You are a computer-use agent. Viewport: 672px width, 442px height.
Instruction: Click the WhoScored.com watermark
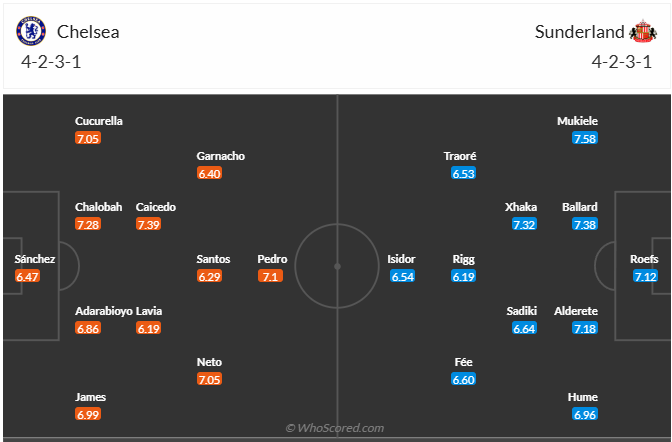[x=335, y=428]
